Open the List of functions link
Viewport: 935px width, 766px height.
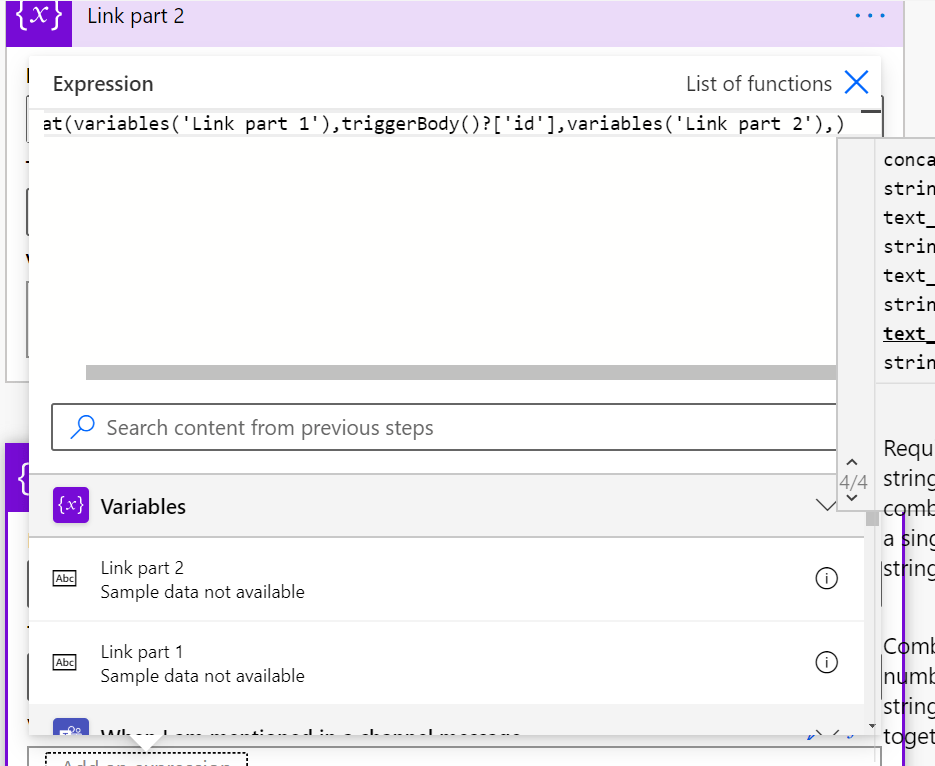(758, 84)
